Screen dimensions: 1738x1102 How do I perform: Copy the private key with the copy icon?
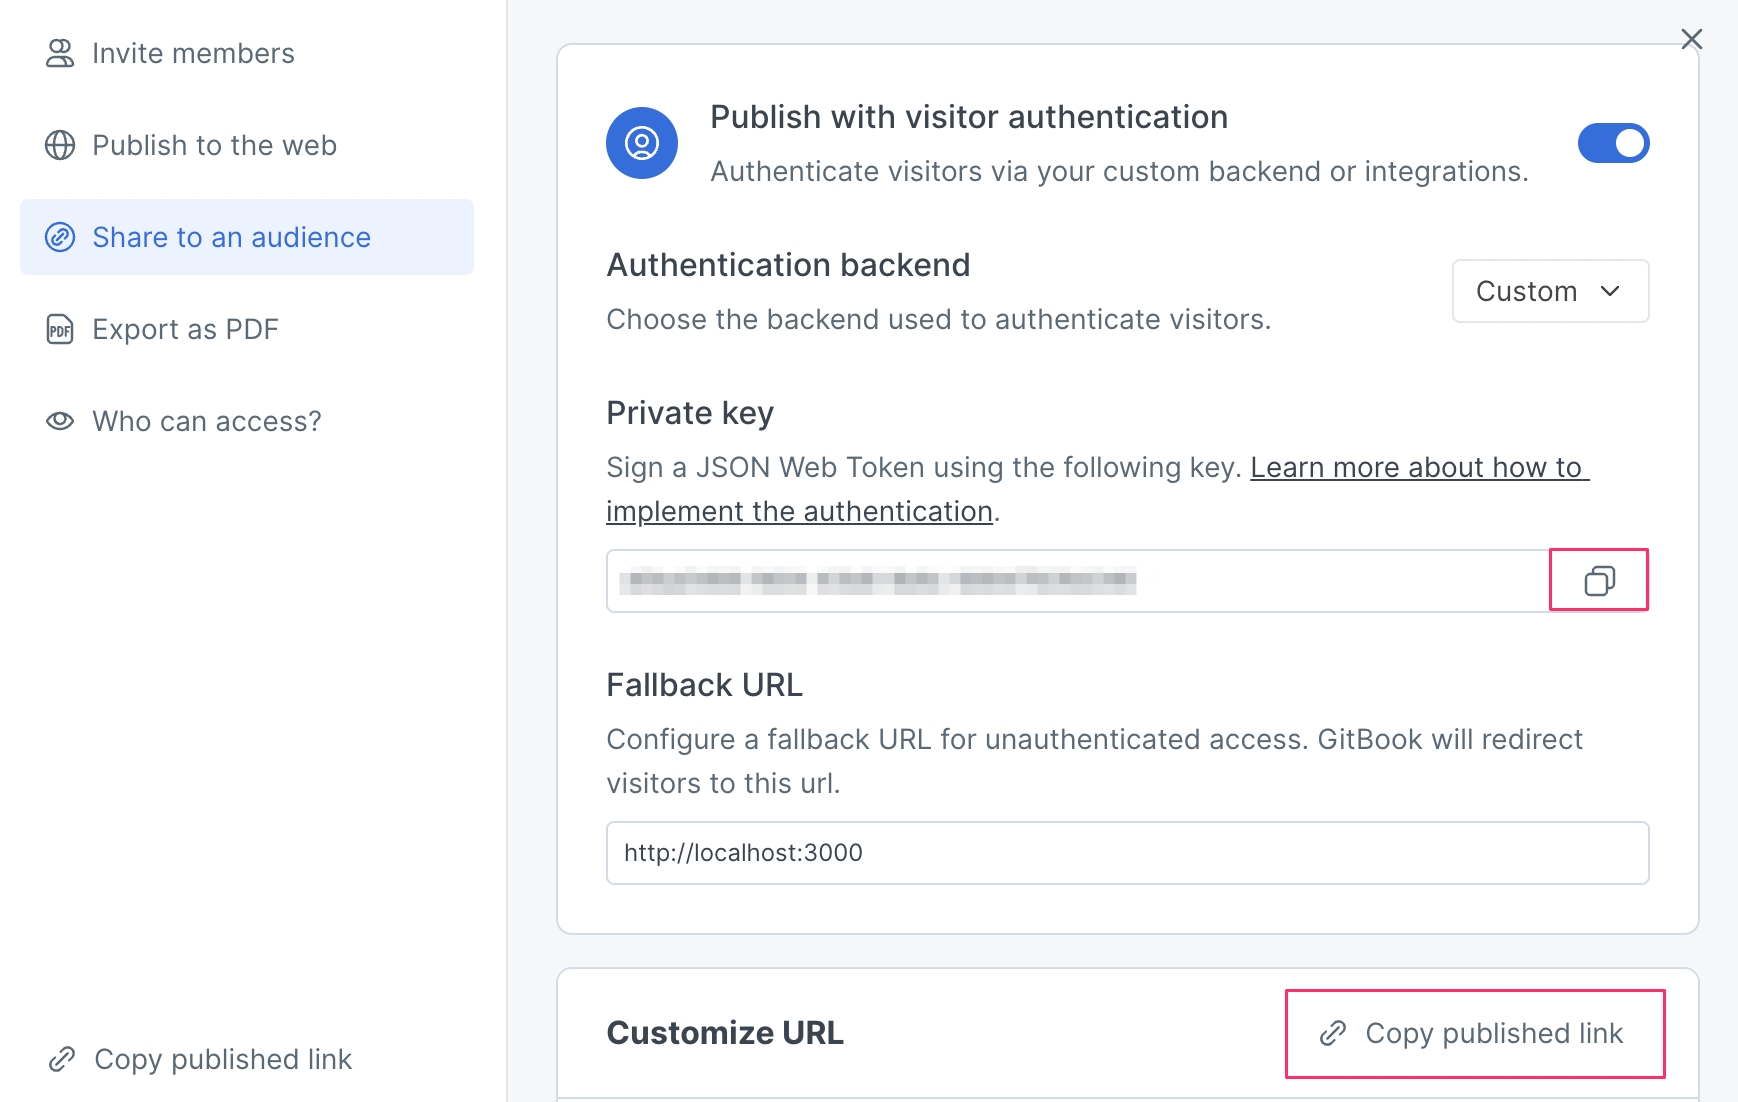[1599, 580]
